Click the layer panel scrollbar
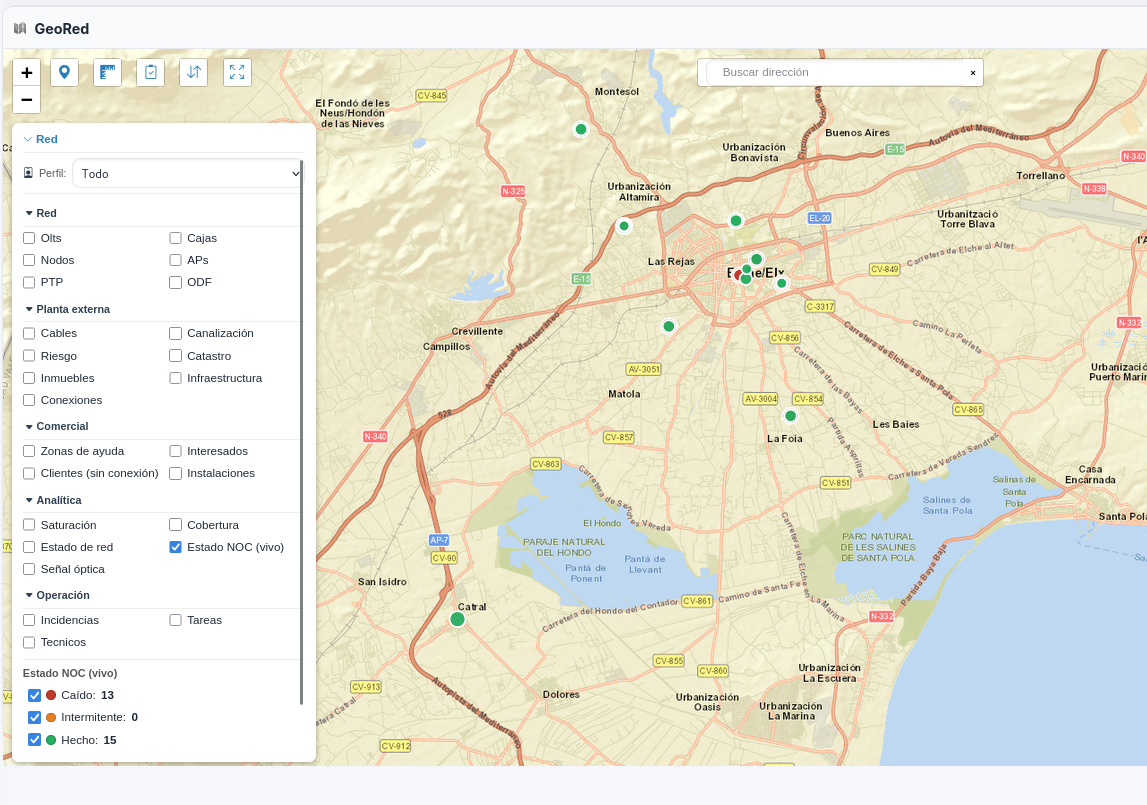 tap(301, 432)
